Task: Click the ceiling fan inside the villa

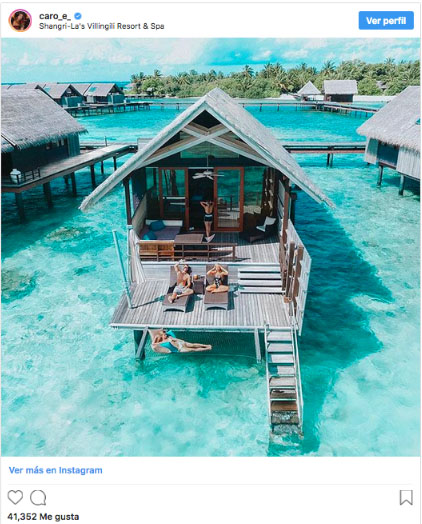Action: [207, 174]
